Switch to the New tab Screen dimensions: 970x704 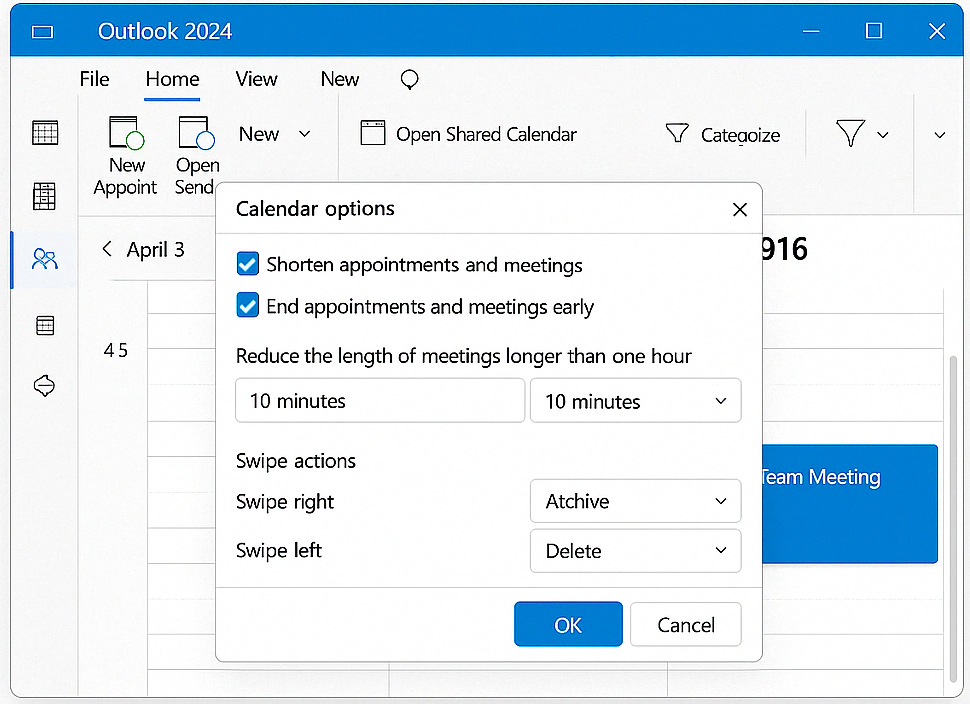point(340,79)
